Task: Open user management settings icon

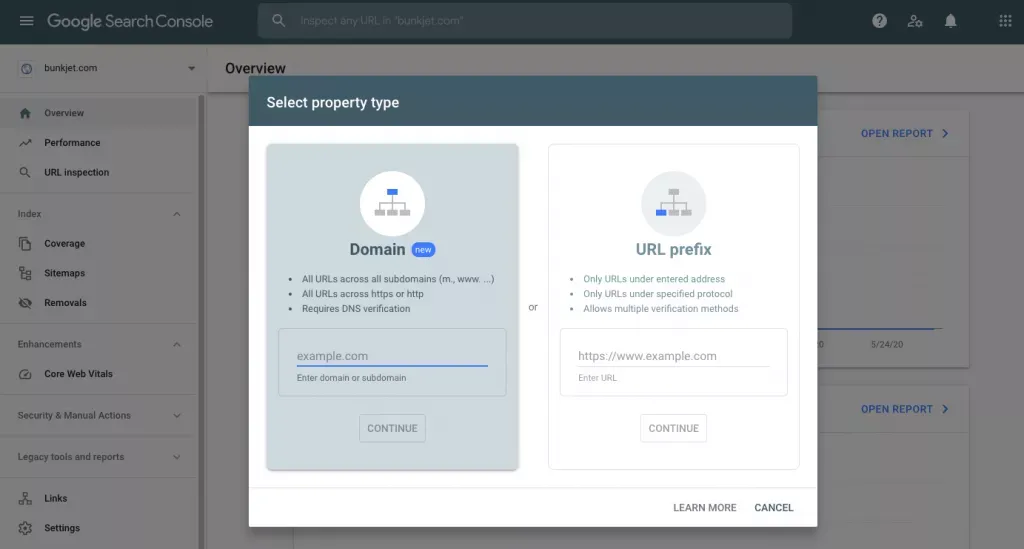Action: 914,21
